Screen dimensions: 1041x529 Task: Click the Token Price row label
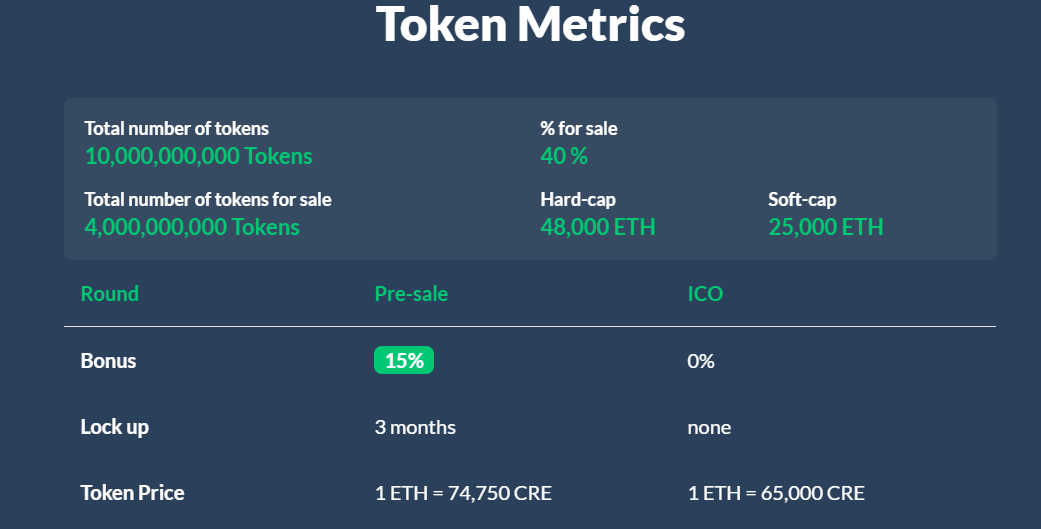click(x=132, y=492)
